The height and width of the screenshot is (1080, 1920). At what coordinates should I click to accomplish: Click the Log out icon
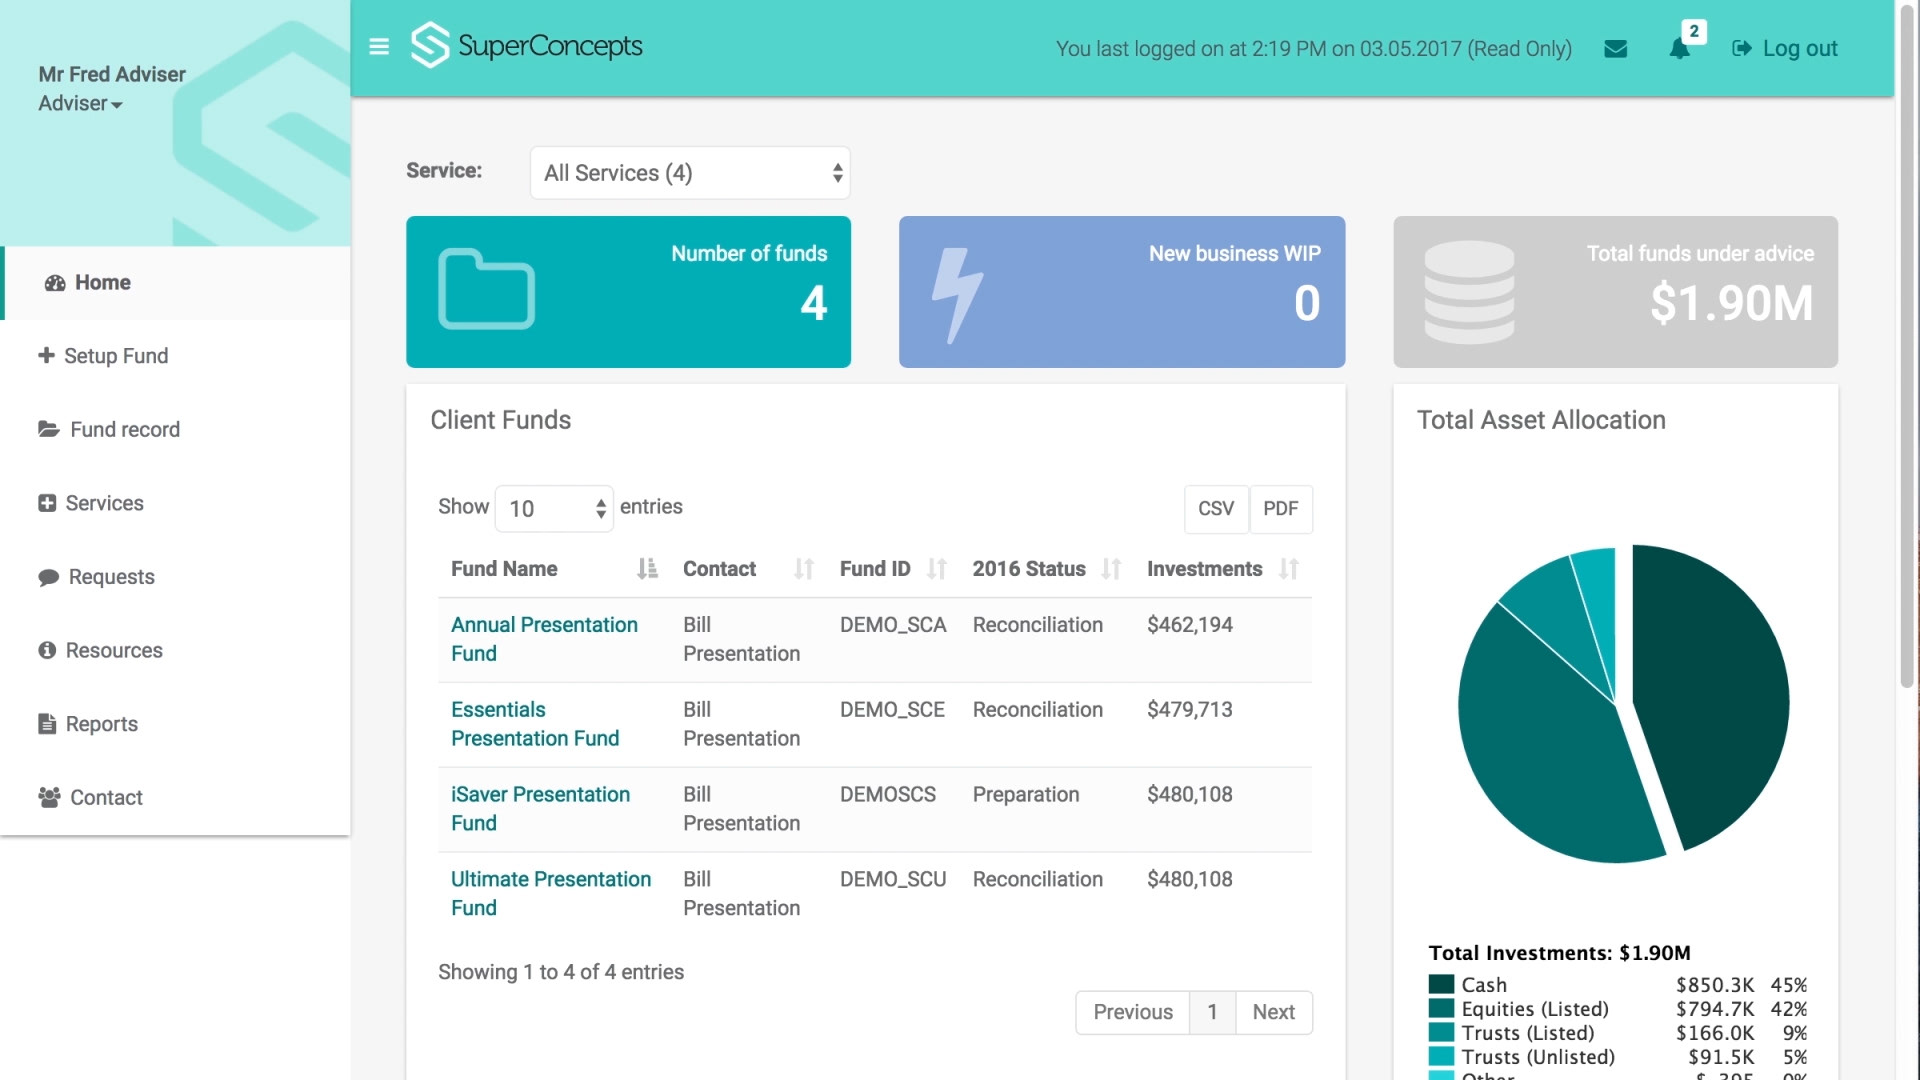1742,48
